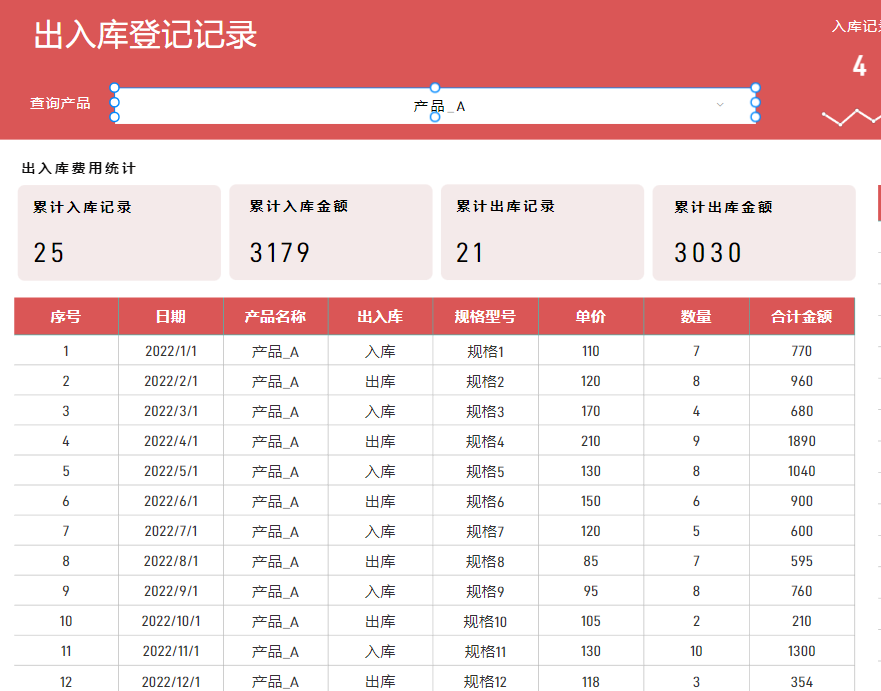Select the total amount cell 1890
Image resolution: width=881 pixels, height=691 pixels.
(802, 441)
